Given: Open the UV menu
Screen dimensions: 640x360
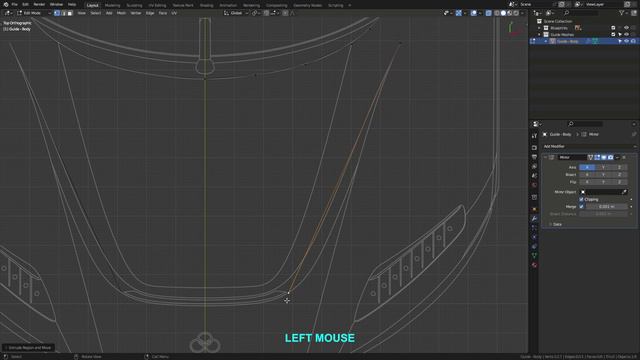Looking at the screenshot, I should [x=174, y=13].
